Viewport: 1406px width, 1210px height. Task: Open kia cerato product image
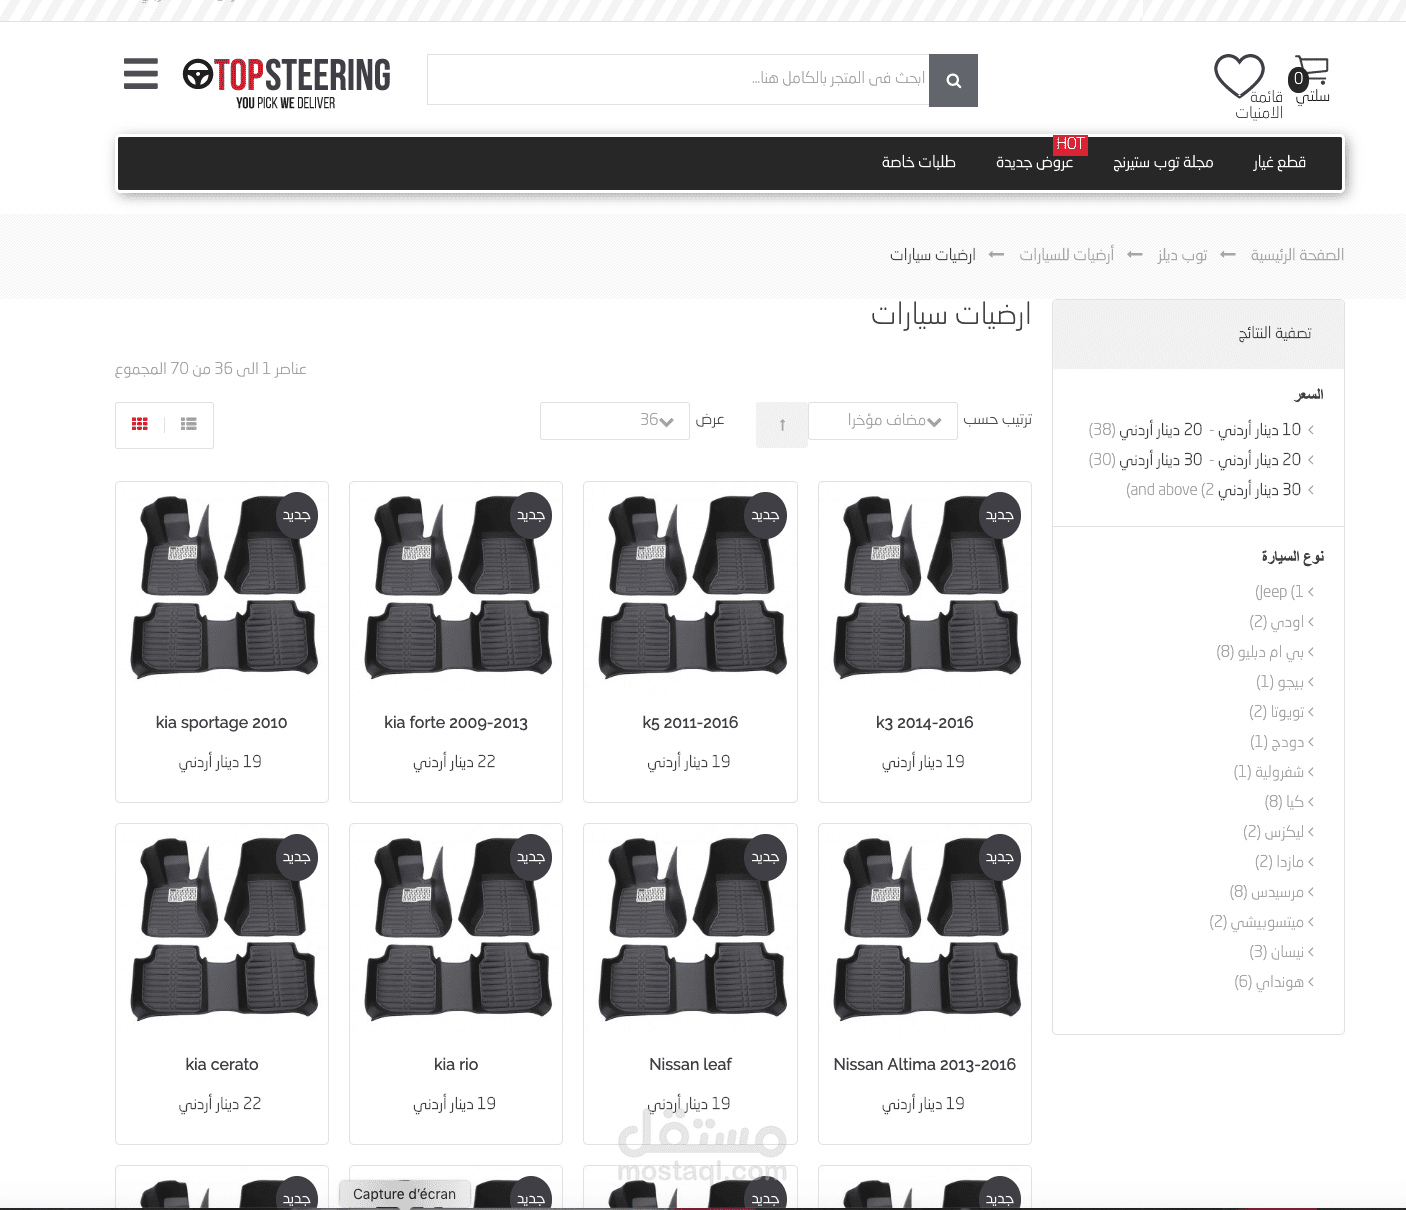223,930
